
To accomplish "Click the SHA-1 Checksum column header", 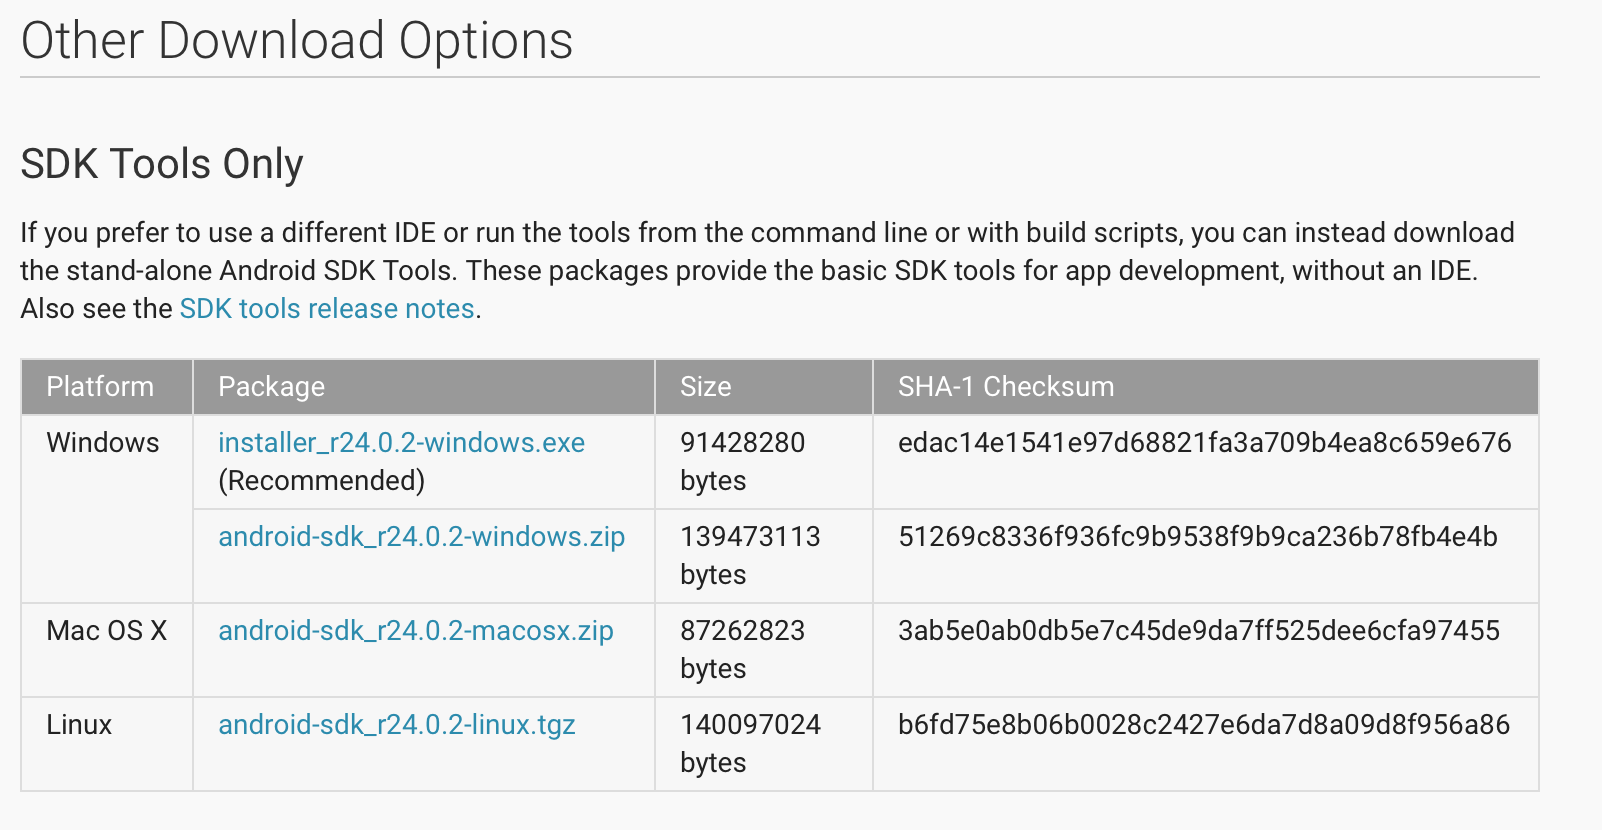I will 1005,387.
